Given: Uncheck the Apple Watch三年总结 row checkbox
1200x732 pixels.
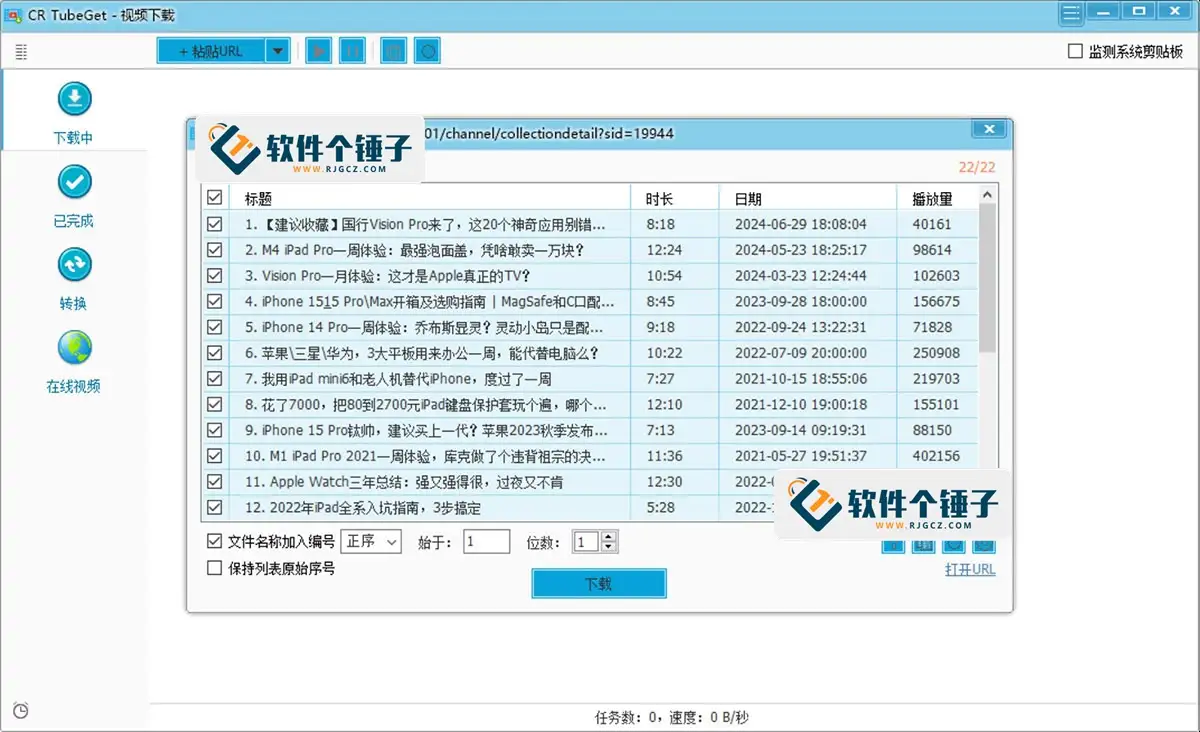Looking at the screenshot, I should point(214,482).
